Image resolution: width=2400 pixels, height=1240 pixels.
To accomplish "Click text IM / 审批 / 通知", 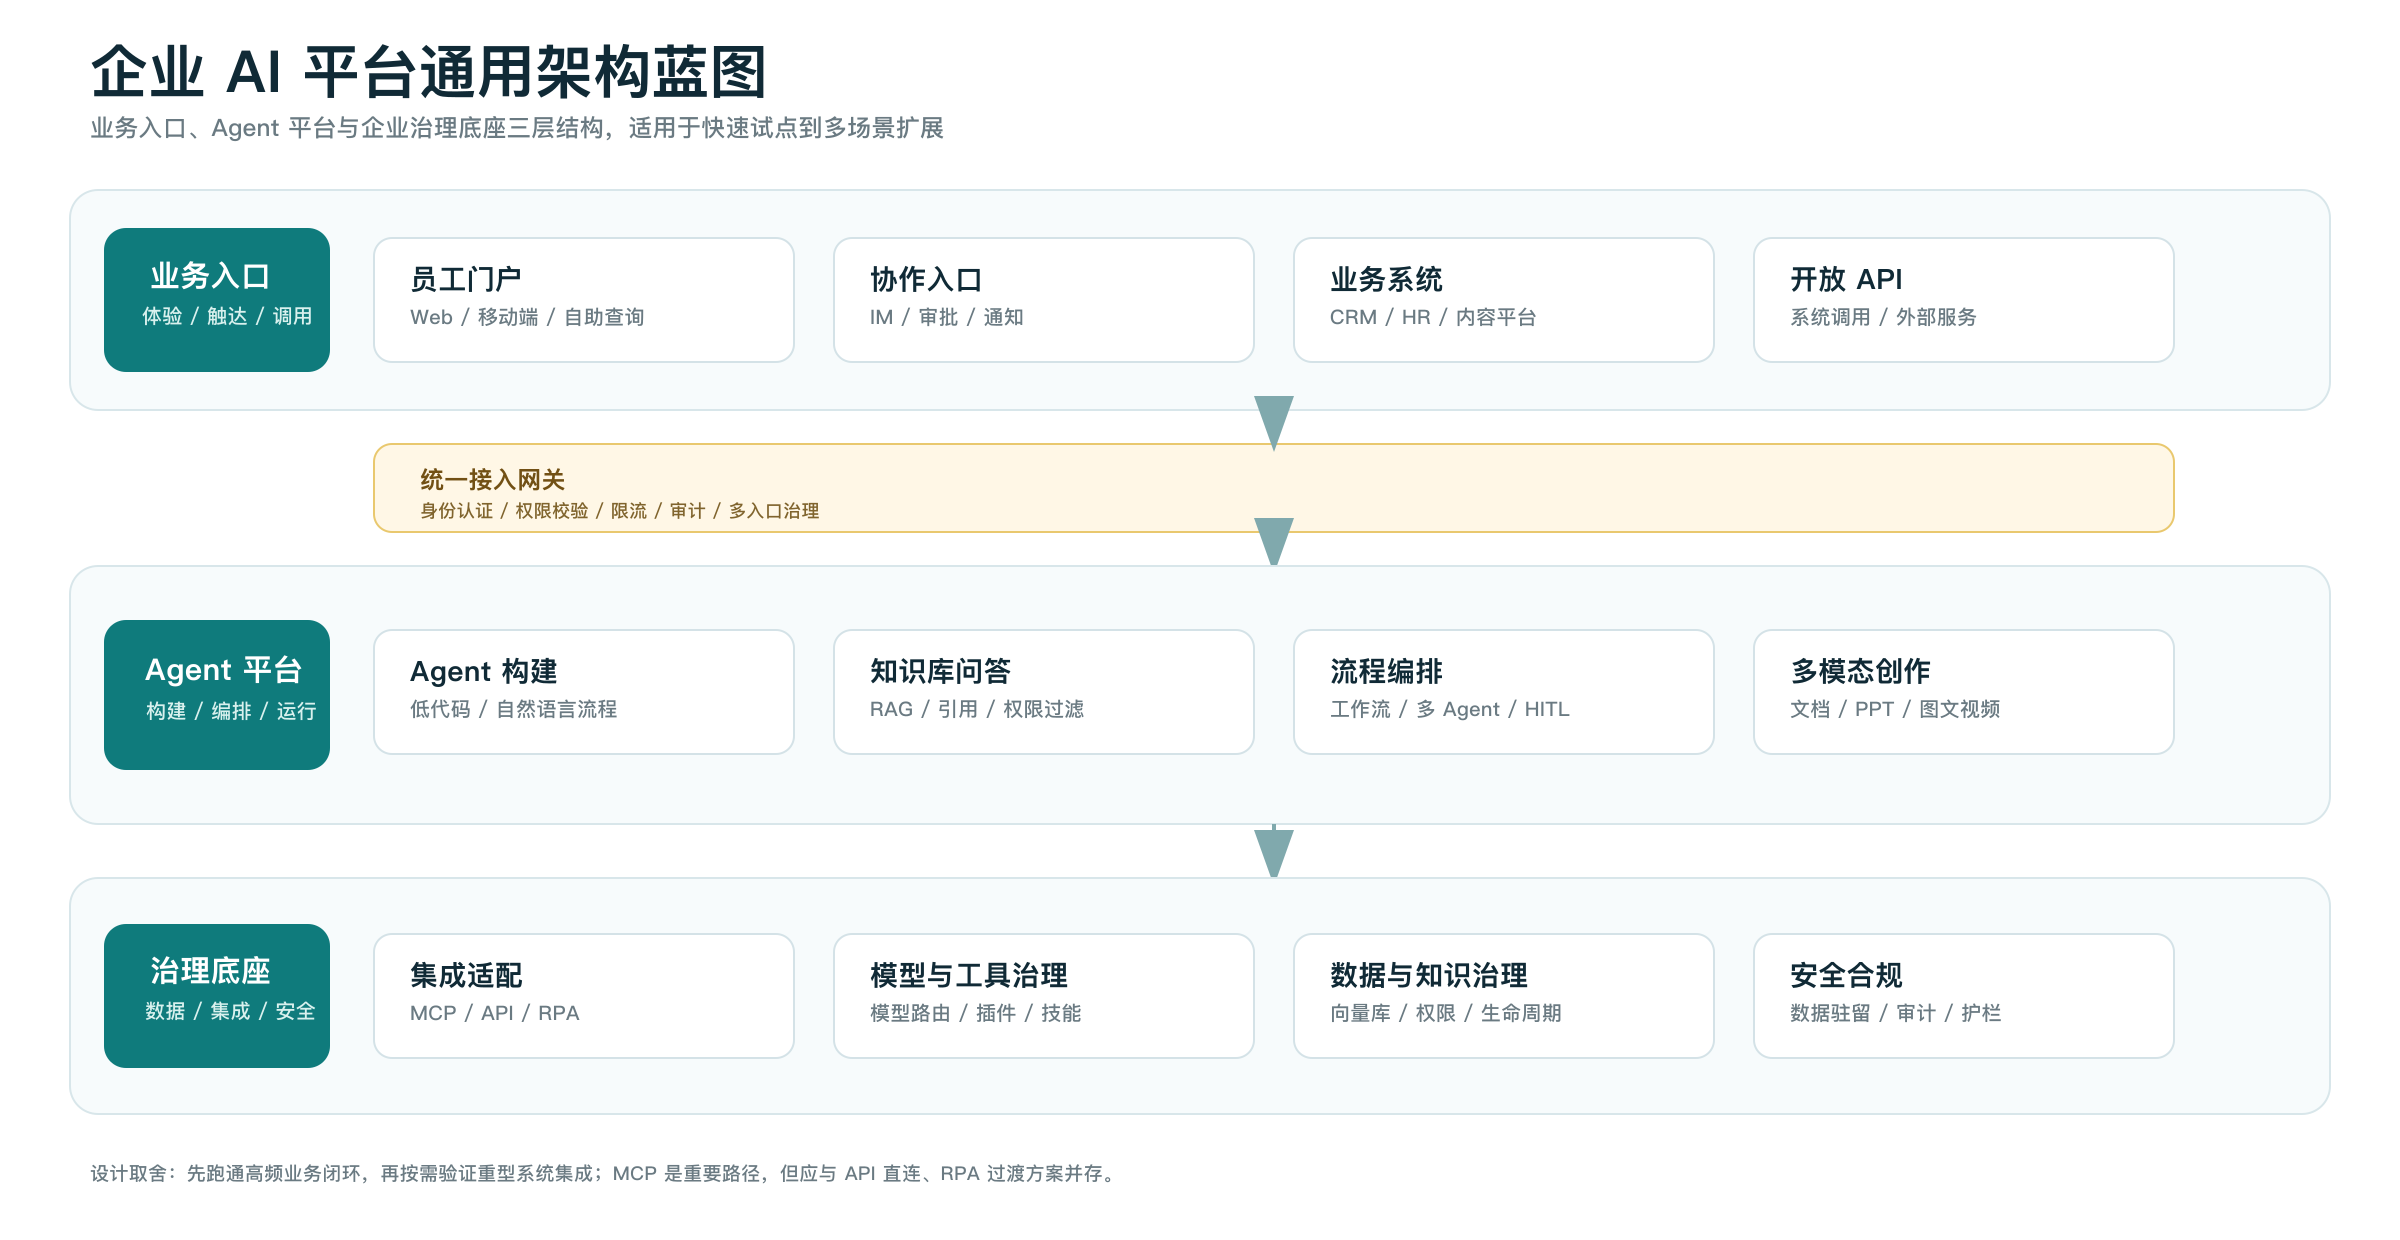I will [947, 317].
